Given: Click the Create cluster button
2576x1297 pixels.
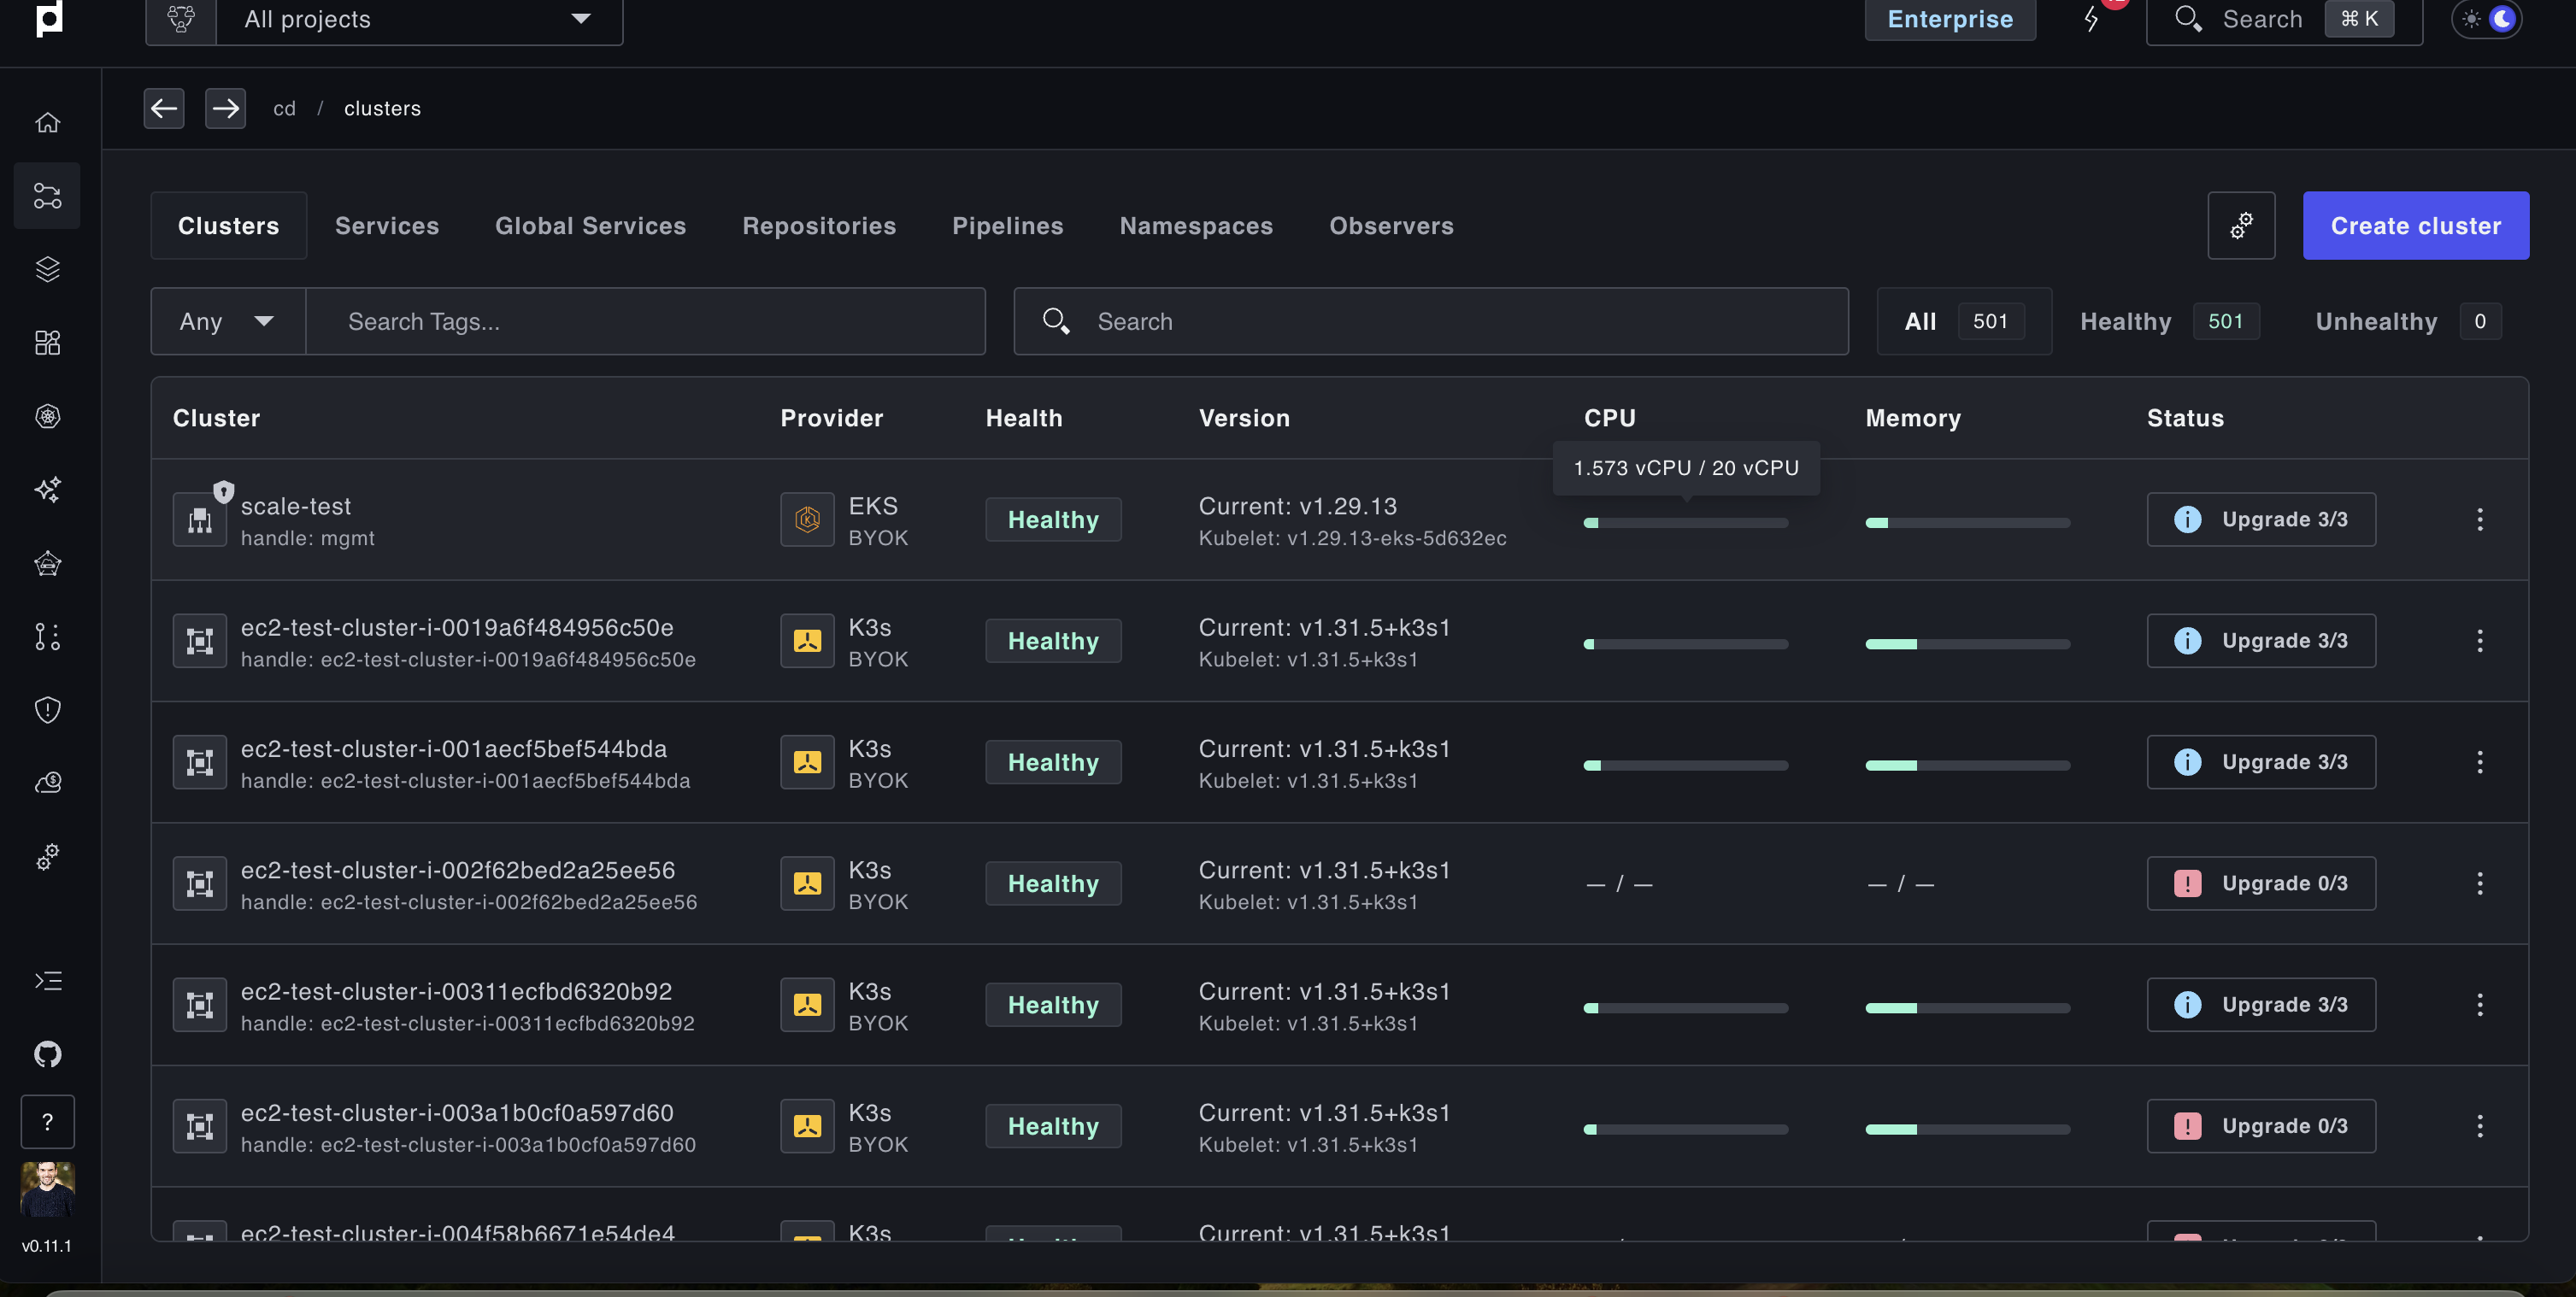Looking at the screenshot, I should [x=2415, y=226].
